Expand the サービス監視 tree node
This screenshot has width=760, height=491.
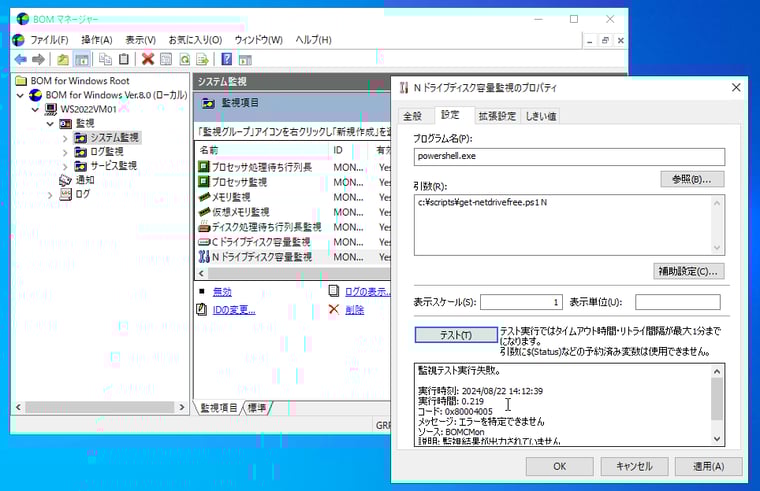coord(65,166)
